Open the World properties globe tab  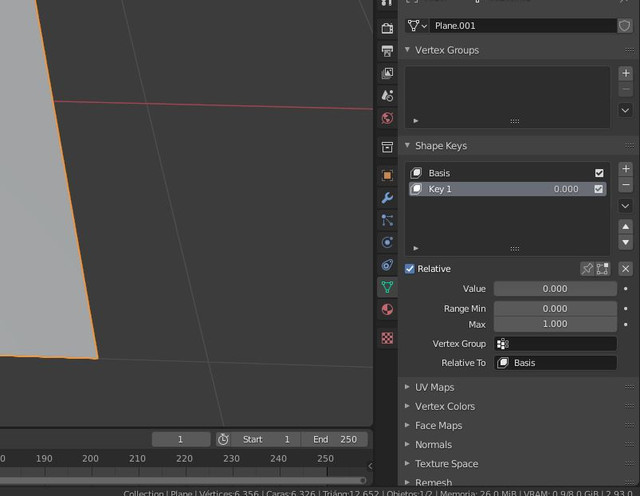(387, 118)
